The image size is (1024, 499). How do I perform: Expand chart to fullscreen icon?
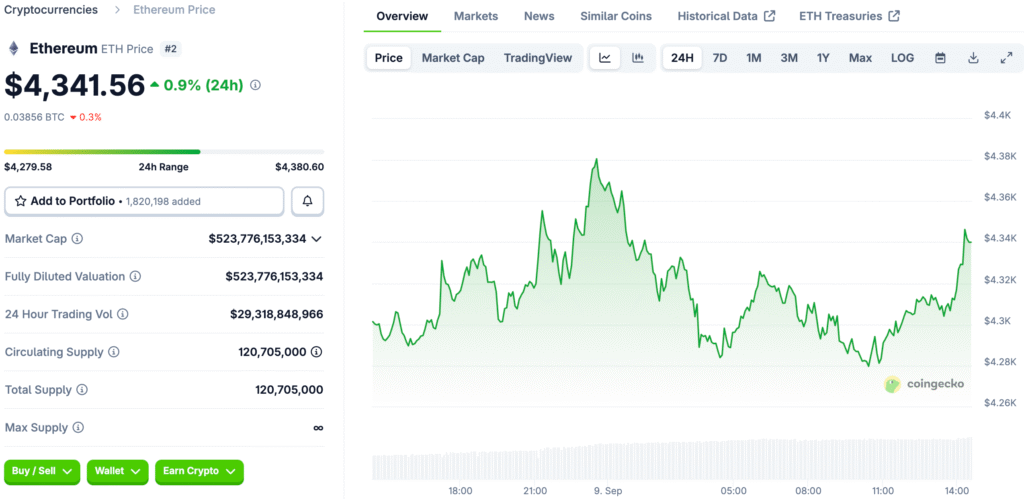1006,58
